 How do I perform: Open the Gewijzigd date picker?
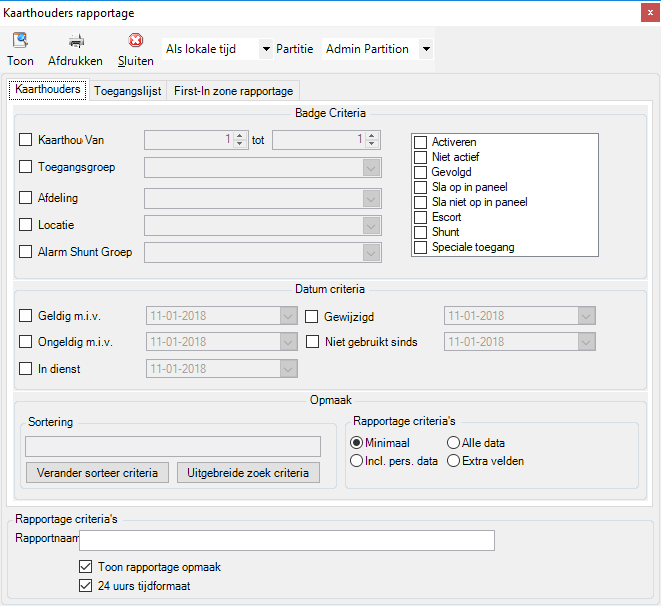coord(586,316)
